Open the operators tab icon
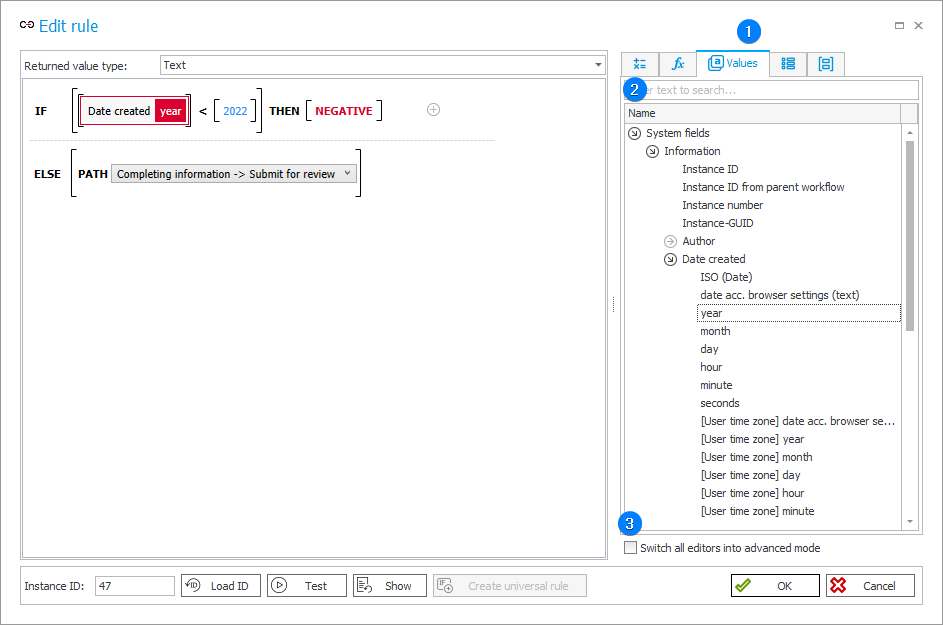This screenshot has height=625, width=943. [x=640, y=64]
